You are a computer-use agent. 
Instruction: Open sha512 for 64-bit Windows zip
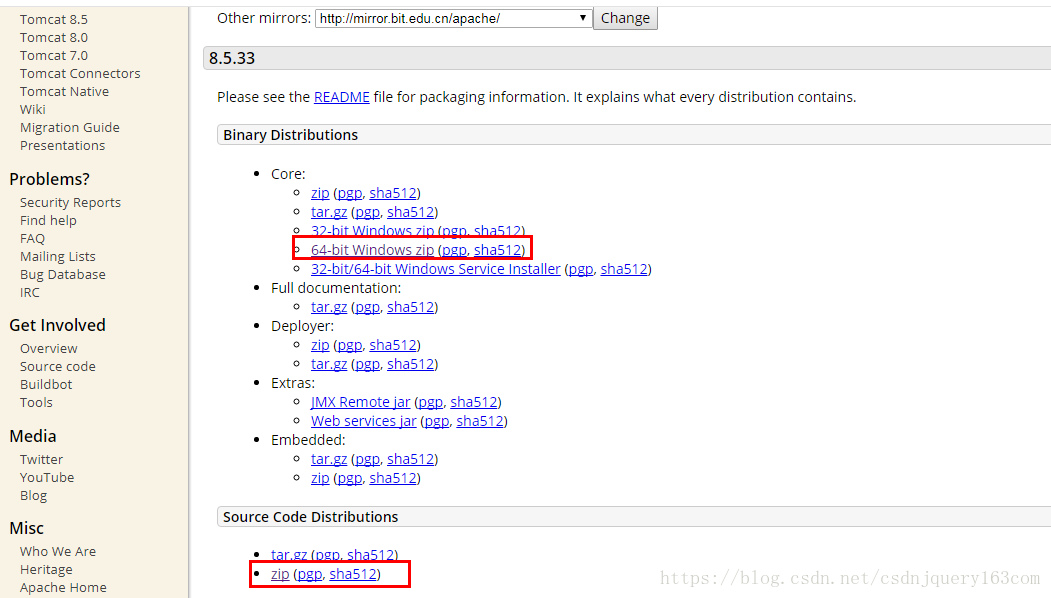(497, 250)
